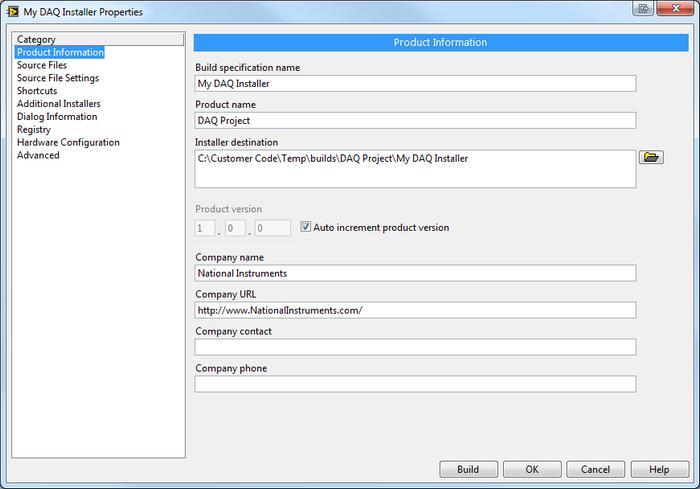Click the product version fix number field
Viewport: 700px width, 489px height.
pyautogui.click(x=273, y=228)
